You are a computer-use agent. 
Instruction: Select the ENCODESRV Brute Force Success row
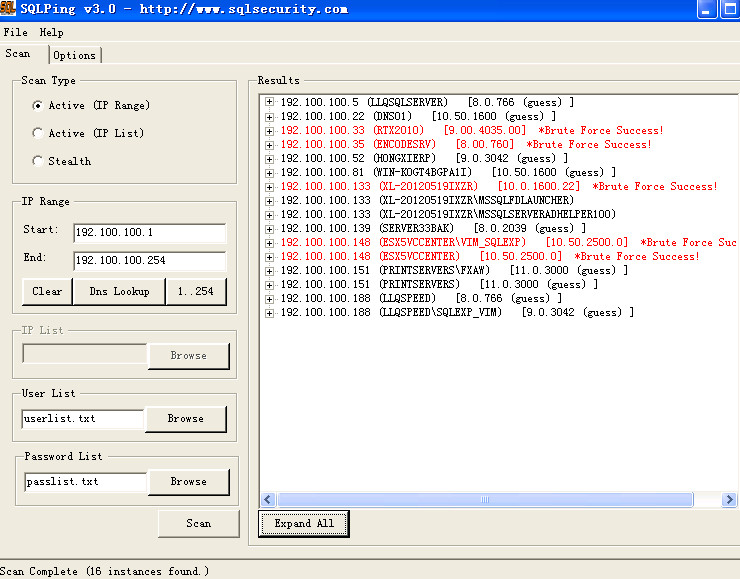tap(466, 145)
